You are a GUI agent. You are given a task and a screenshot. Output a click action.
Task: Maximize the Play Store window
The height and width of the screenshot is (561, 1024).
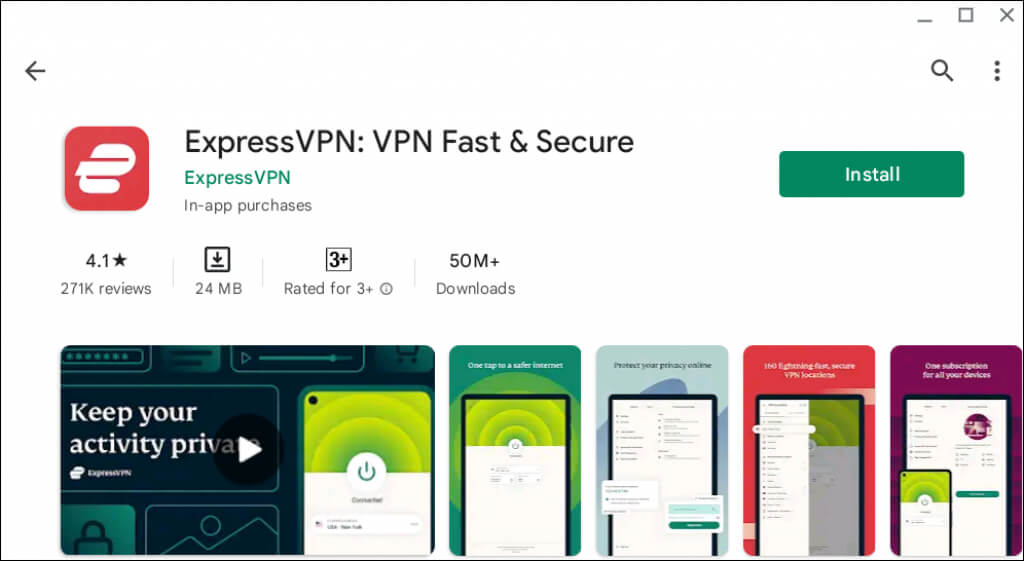pos(965,15)
